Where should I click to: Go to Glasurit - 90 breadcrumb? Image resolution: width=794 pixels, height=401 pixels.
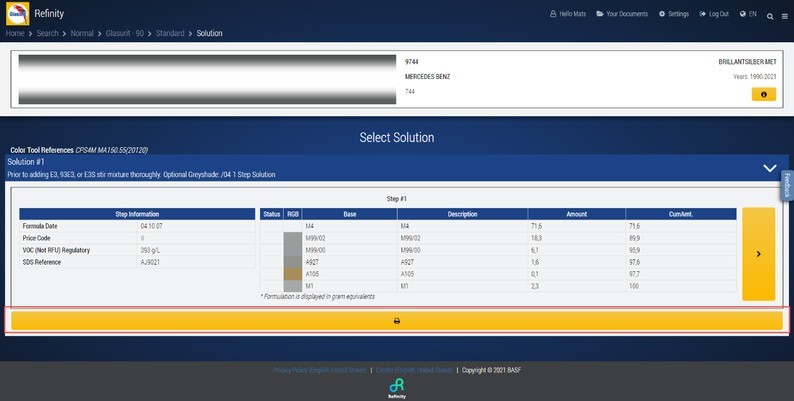click(x=125, y=33)
